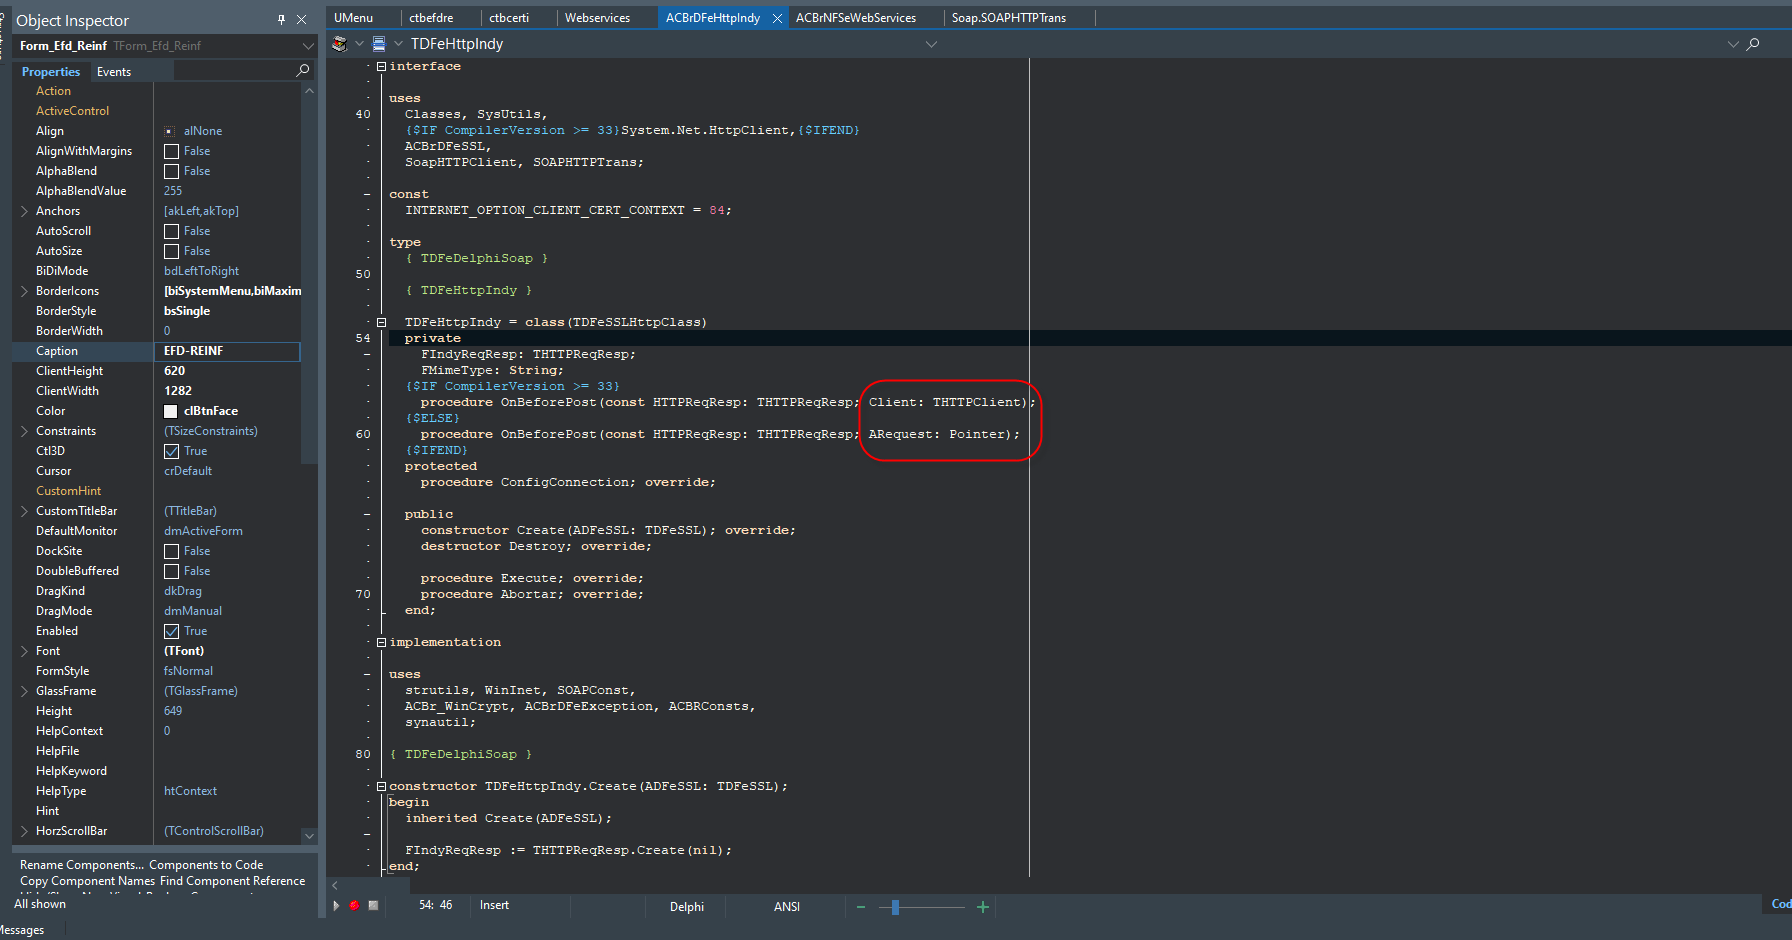Collapse the interface section fold marker
This screenshot has height=940, width=1792.
coord(381,66)
